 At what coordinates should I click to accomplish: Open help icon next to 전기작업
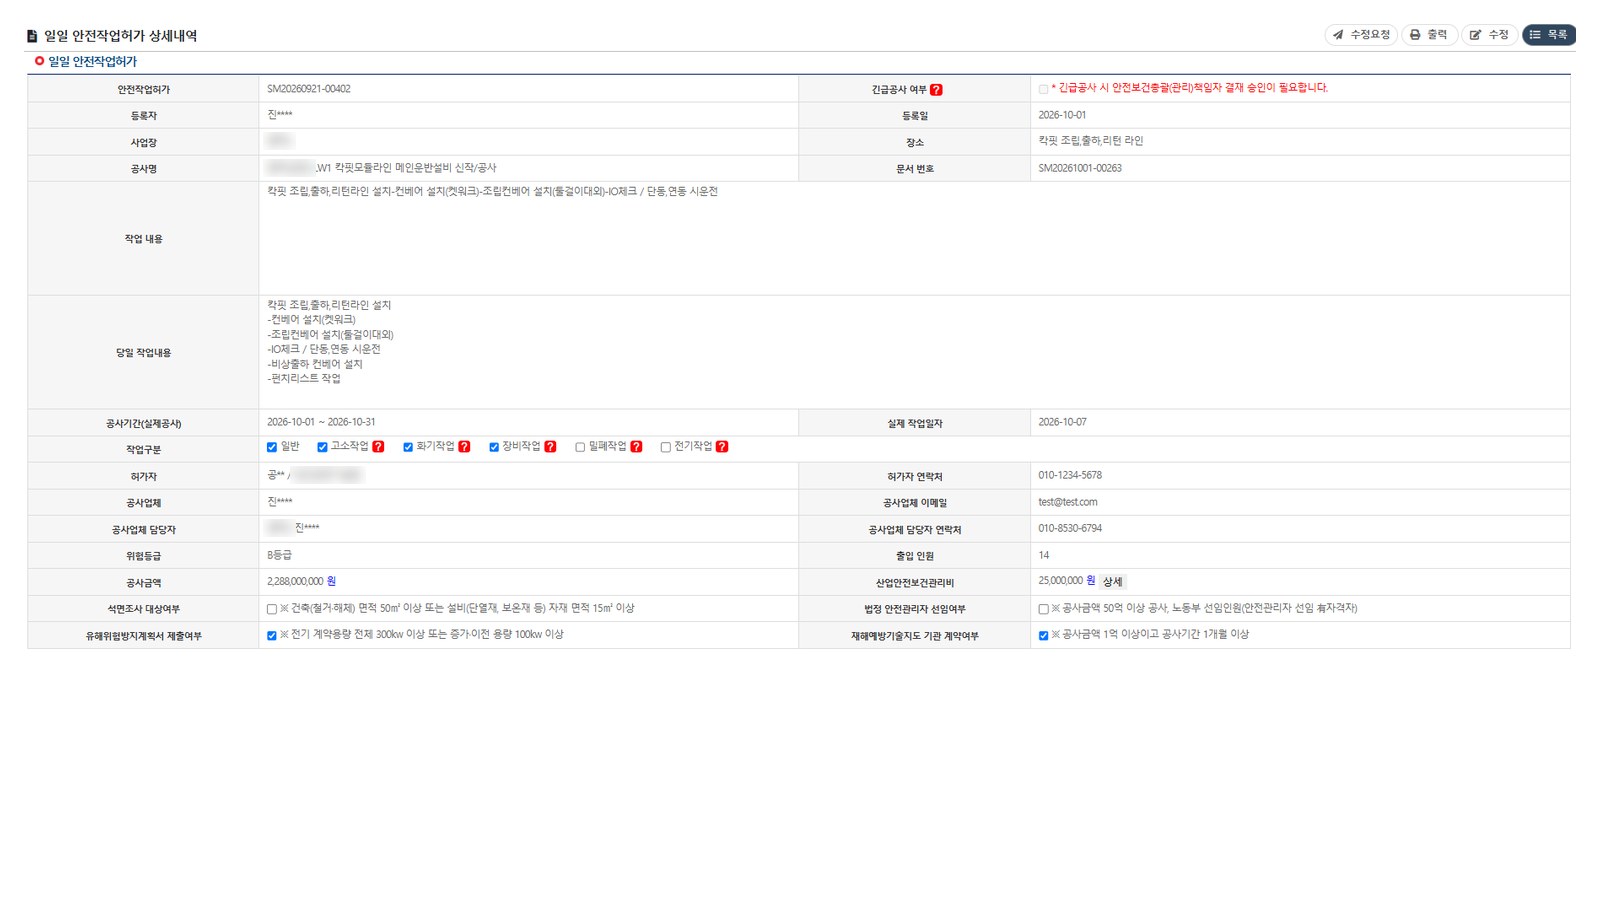[x=722, y=447]
